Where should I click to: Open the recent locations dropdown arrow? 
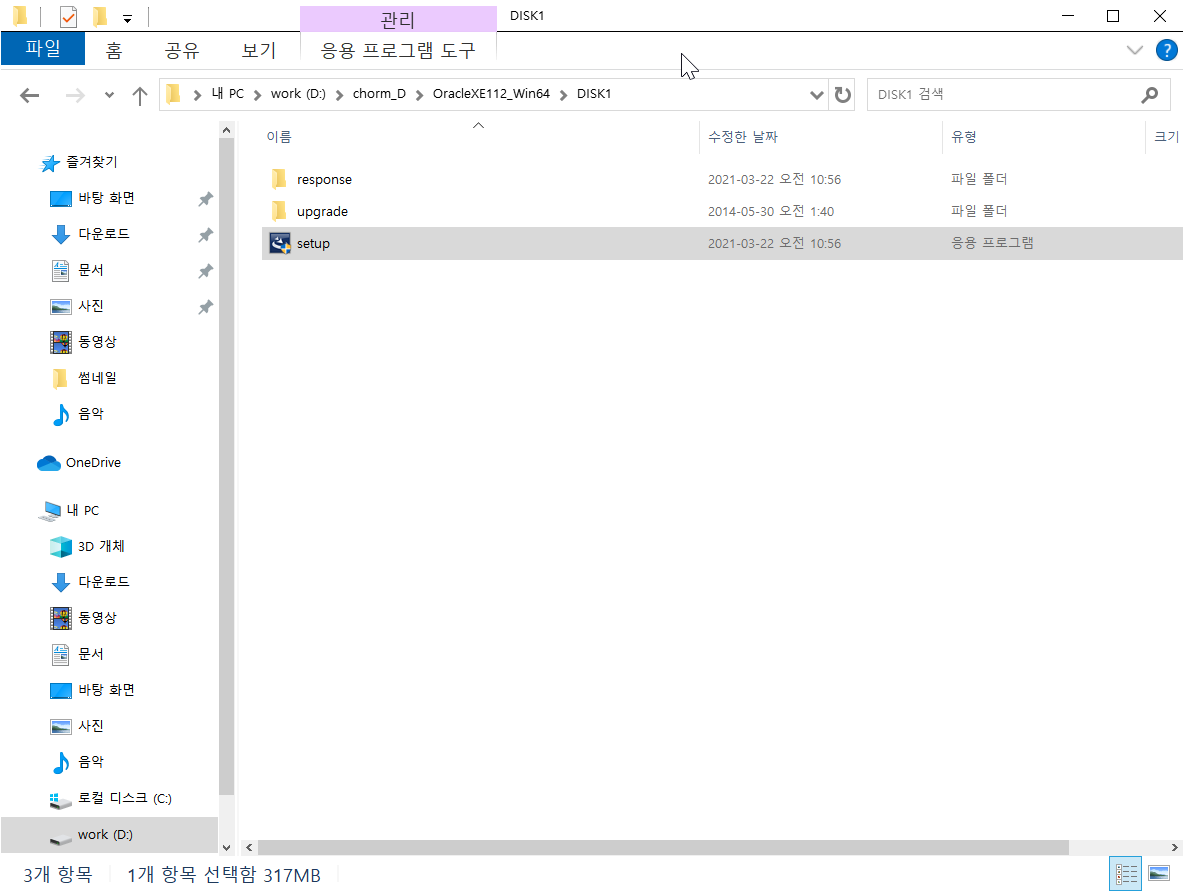[109, 95]
